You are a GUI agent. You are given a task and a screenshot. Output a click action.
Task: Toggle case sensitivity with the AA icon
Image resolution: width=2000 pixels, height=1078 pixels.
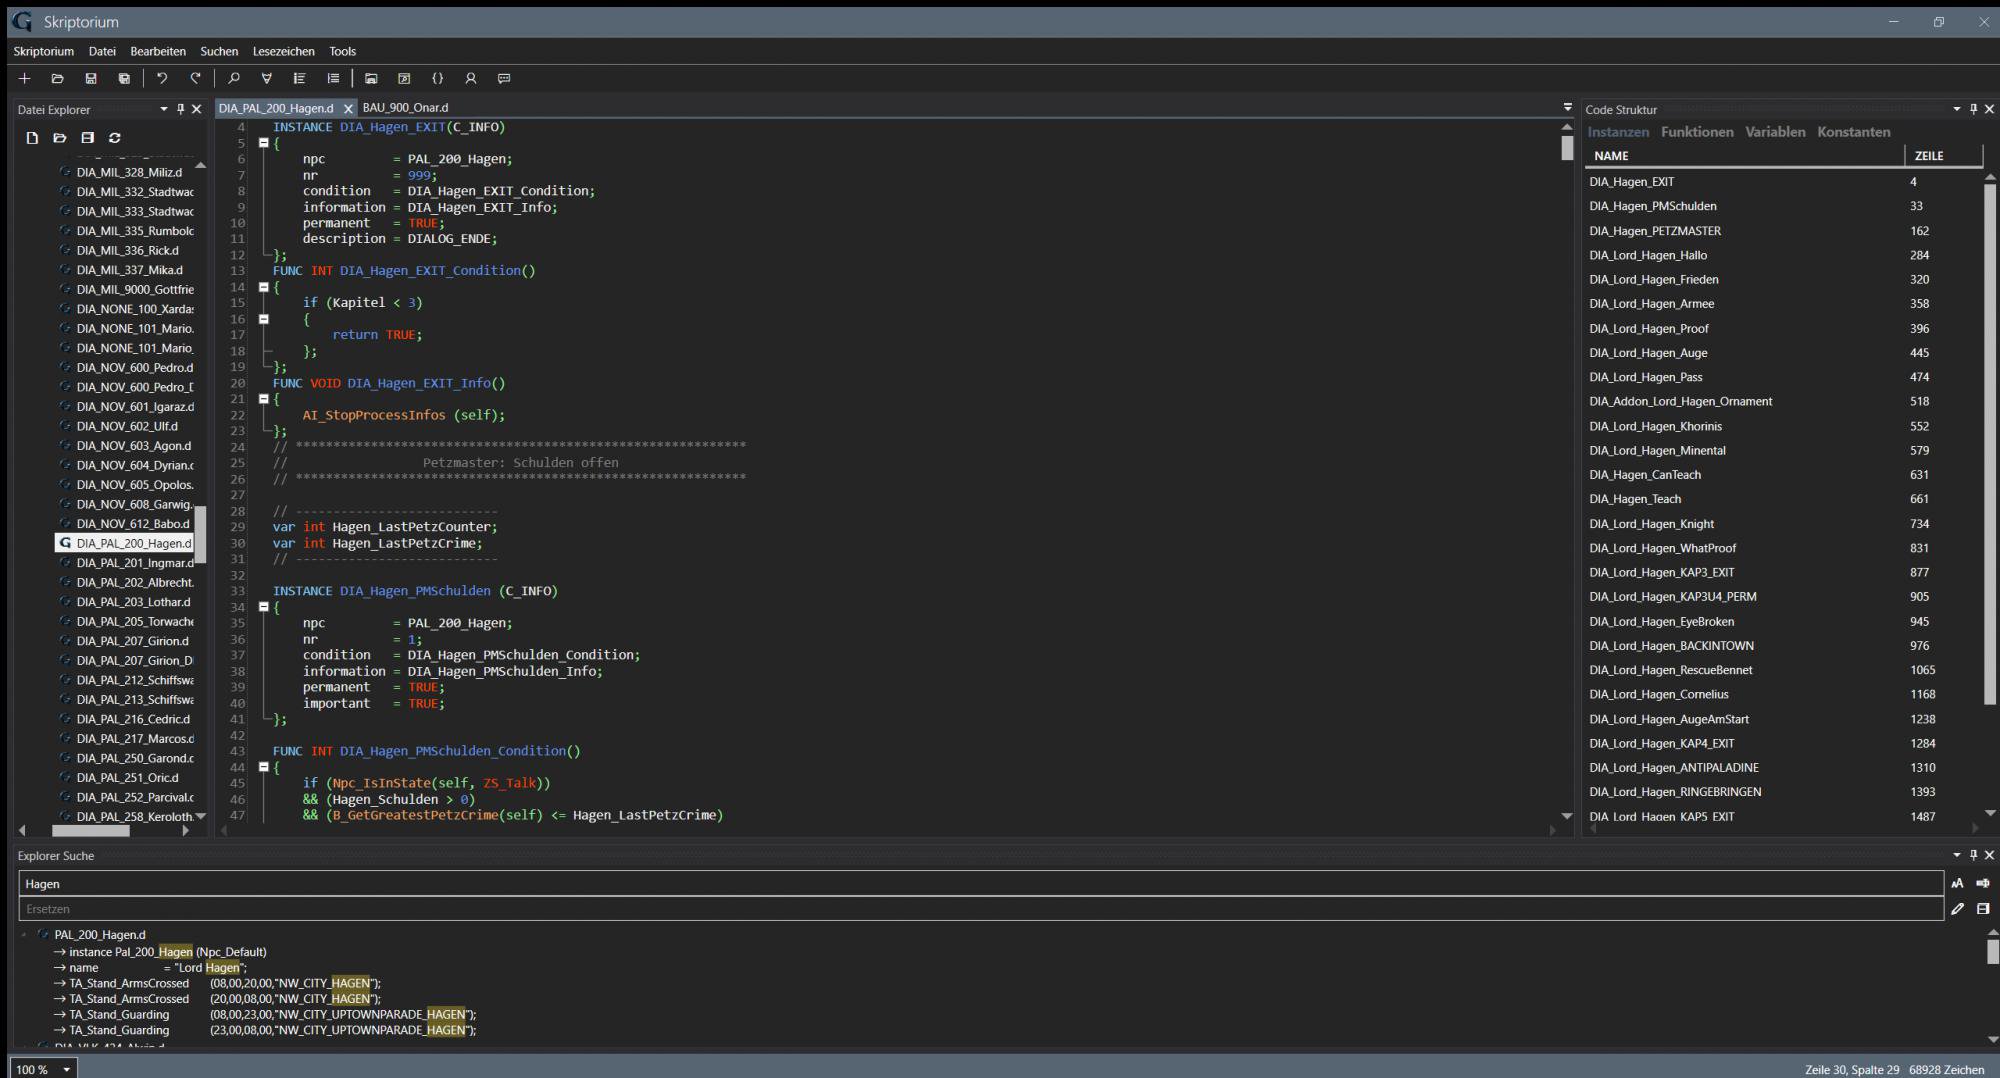1957,883
